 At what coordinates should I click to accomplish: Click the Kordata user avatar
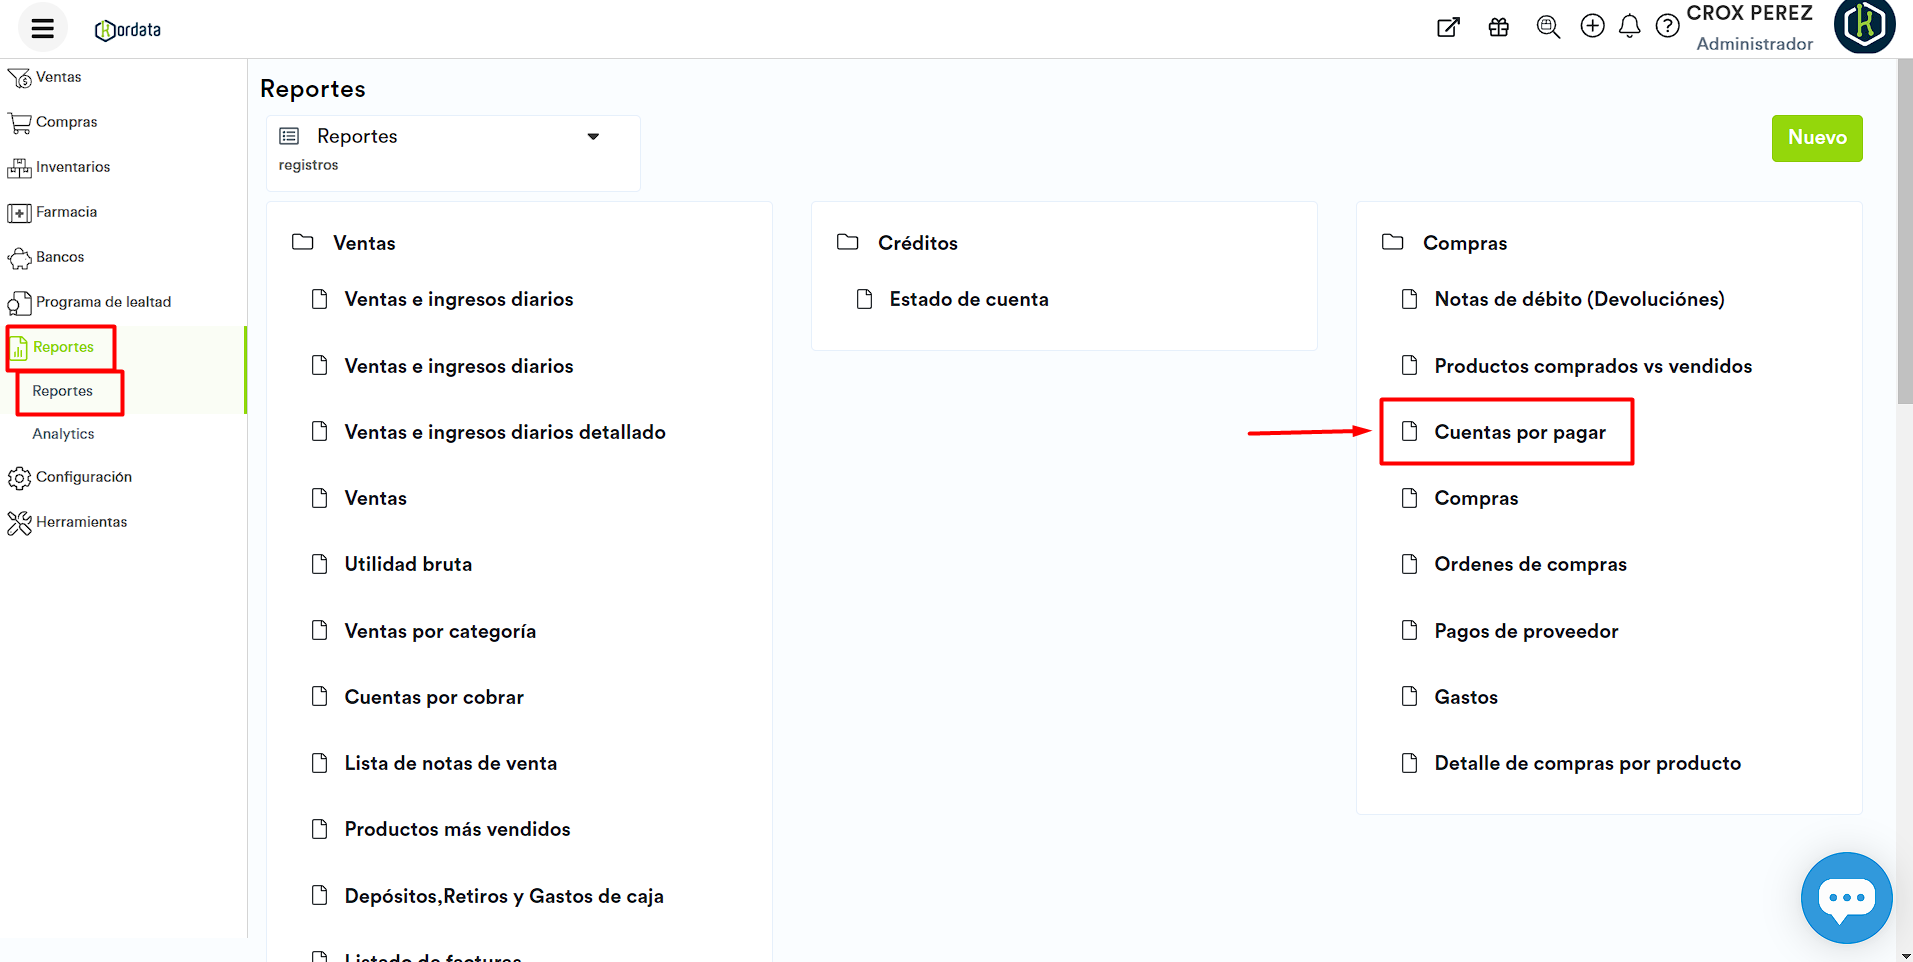pyautogui.click(x=1864, y=25)
